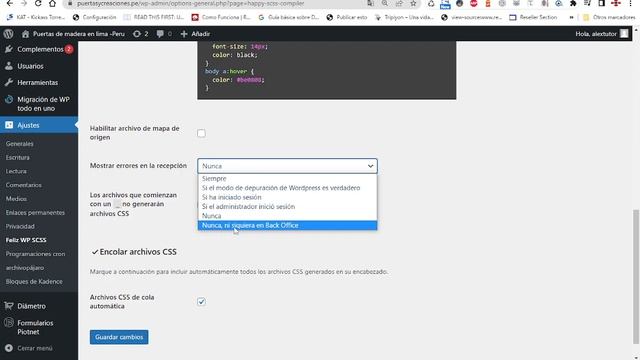Go to Medios settings submenu
The height and width of the screenshot is (360, 640).
(x=16, y=199)
